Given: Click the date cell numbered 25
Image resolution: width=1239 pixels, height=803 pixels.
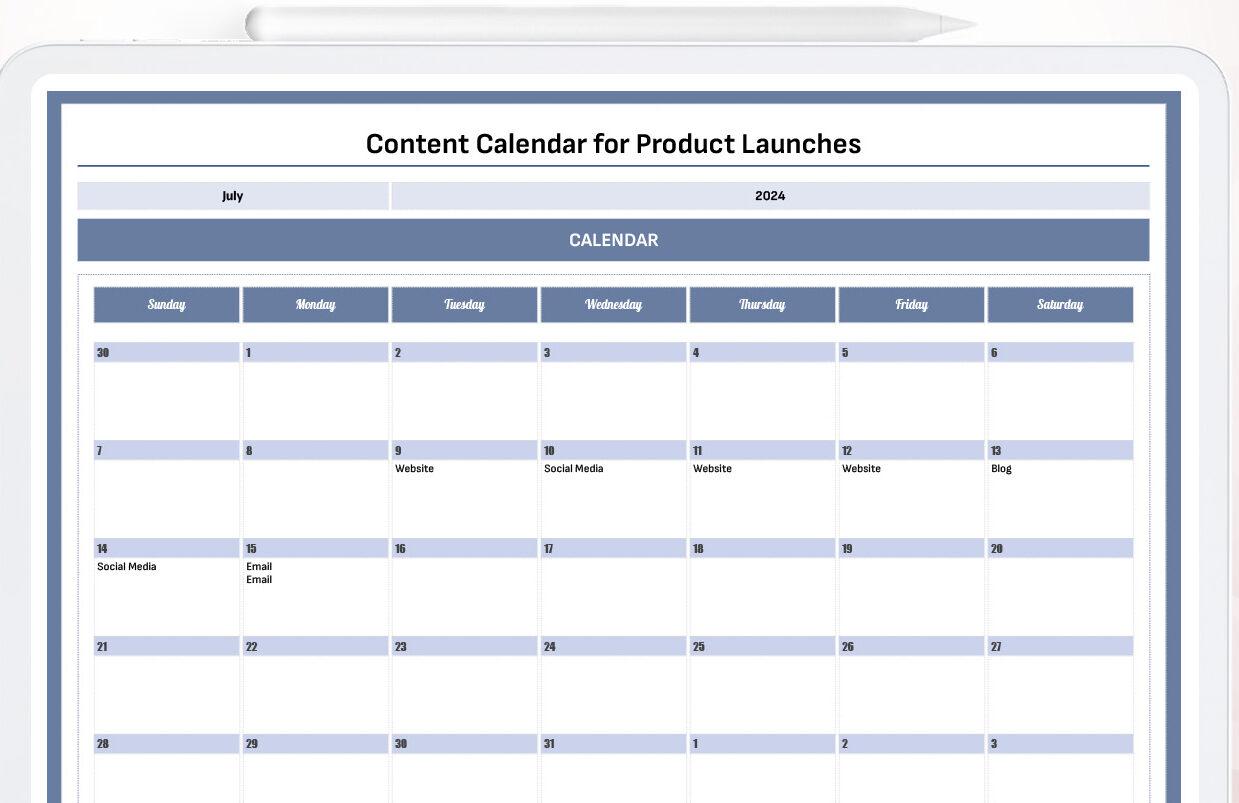Looking at the screenshot, I should [762, 646].
